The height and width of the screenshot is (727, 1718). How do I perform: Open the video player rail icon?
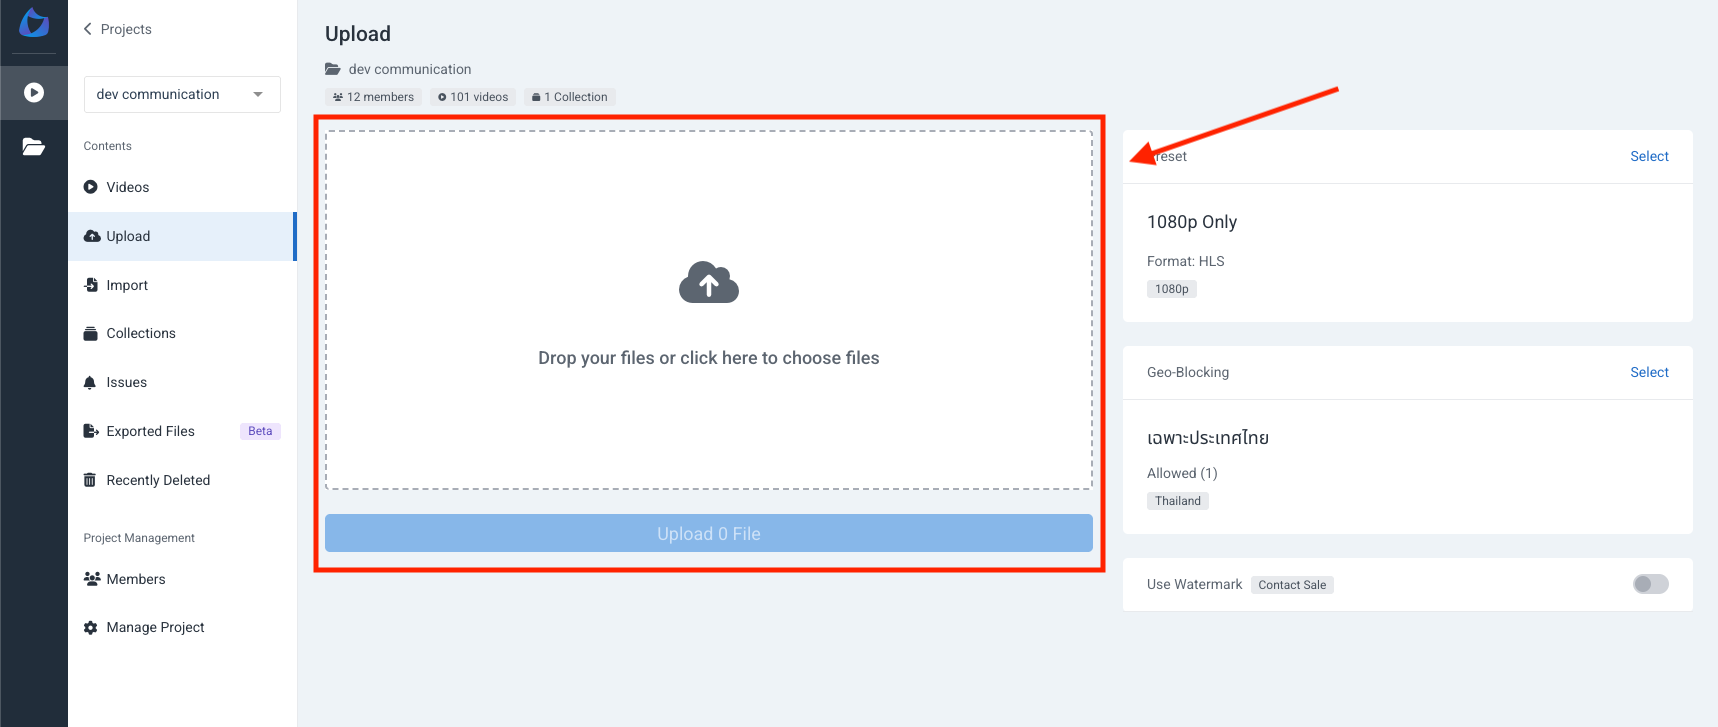34,93
